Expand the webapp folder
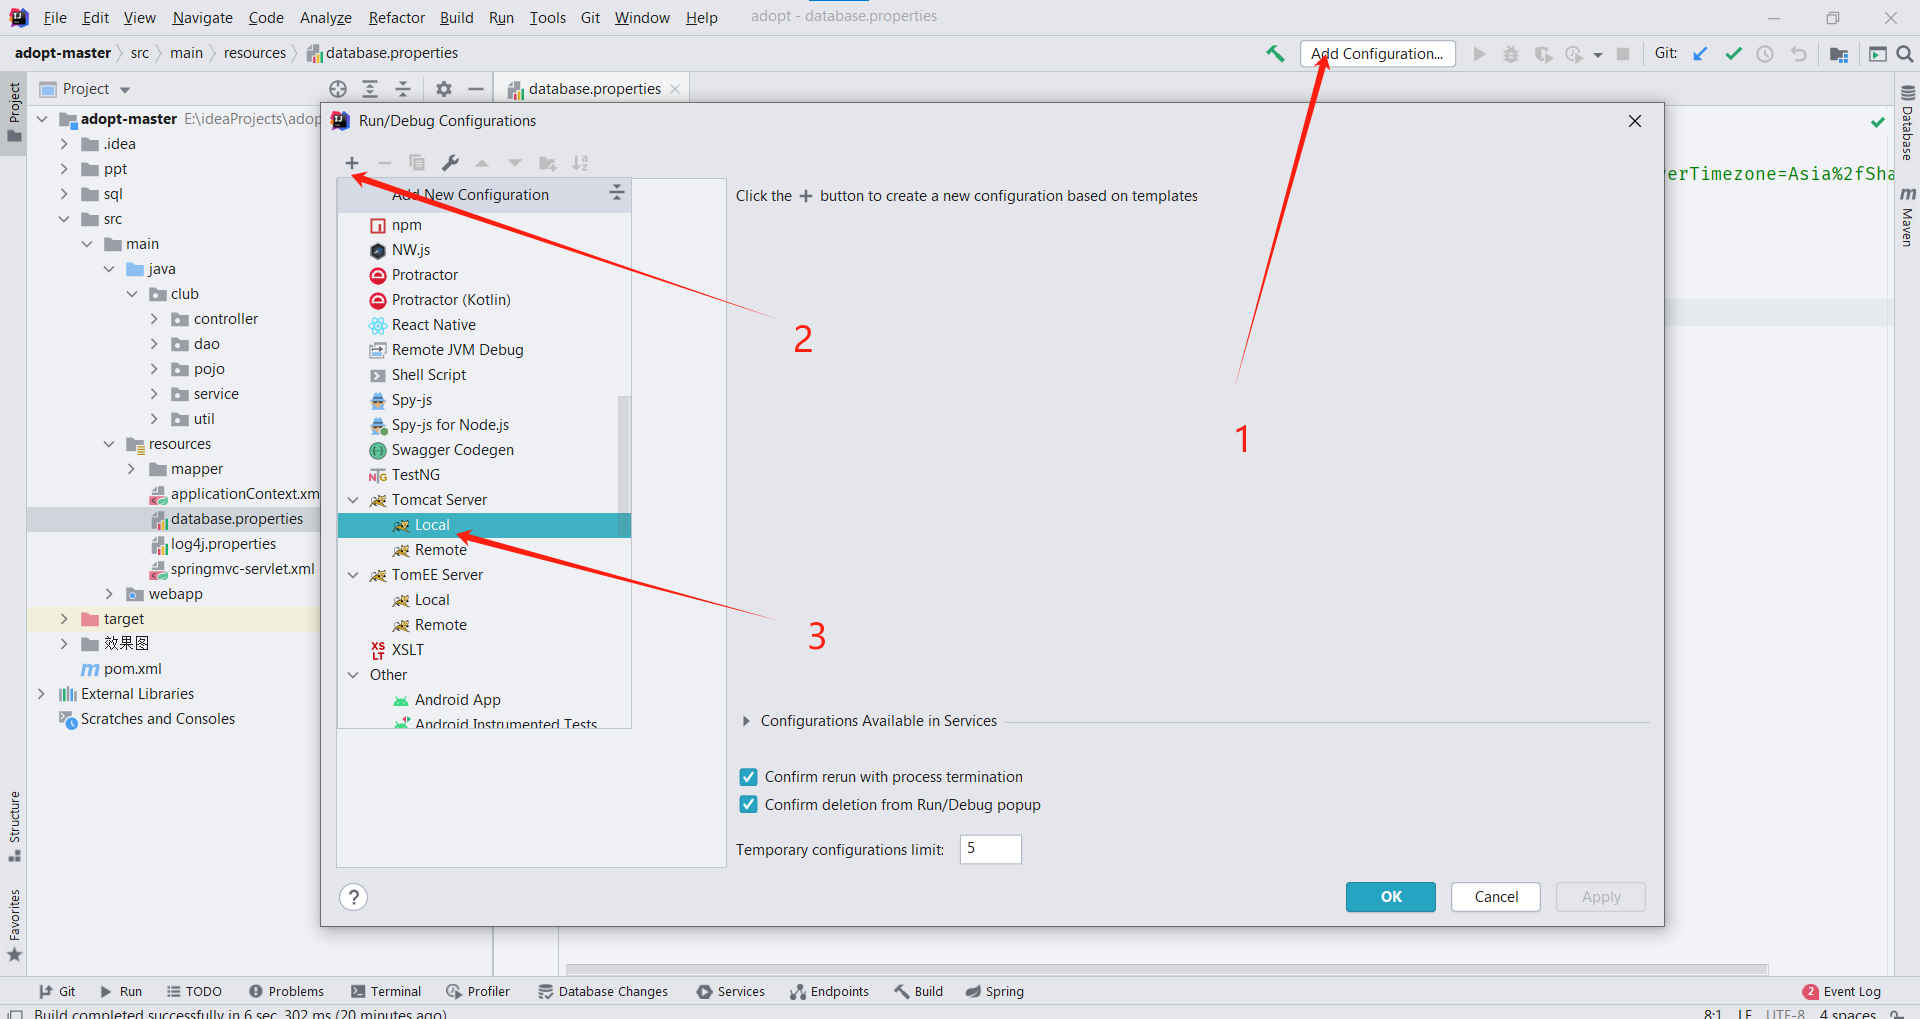The height and width of the screenshot is (1019, 1920). [x=109, y=594]
